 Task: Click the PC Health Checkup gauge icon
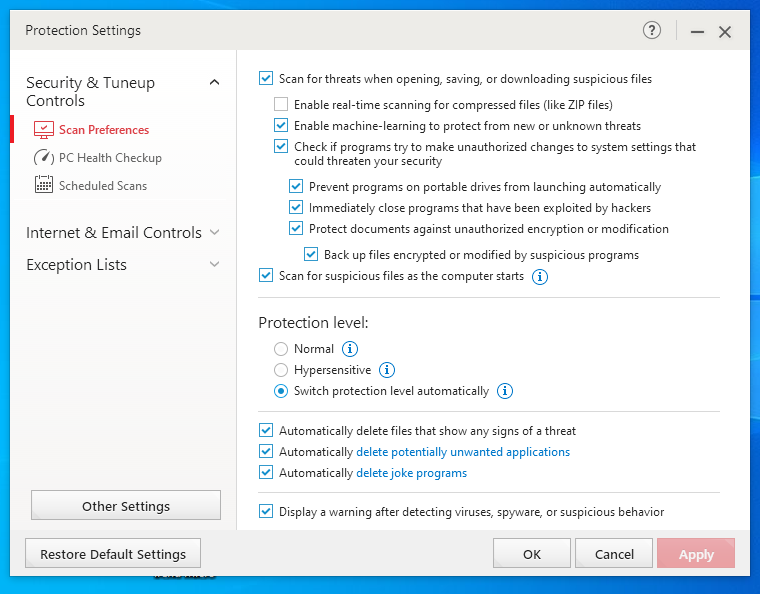(43, 158)
